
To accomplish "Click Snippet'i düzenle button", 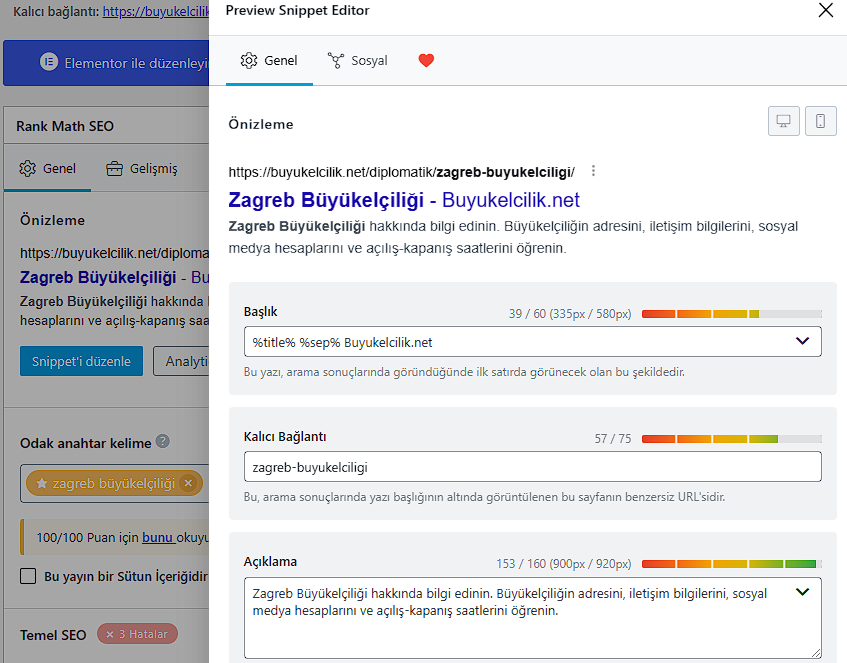I will pos(82,361).
